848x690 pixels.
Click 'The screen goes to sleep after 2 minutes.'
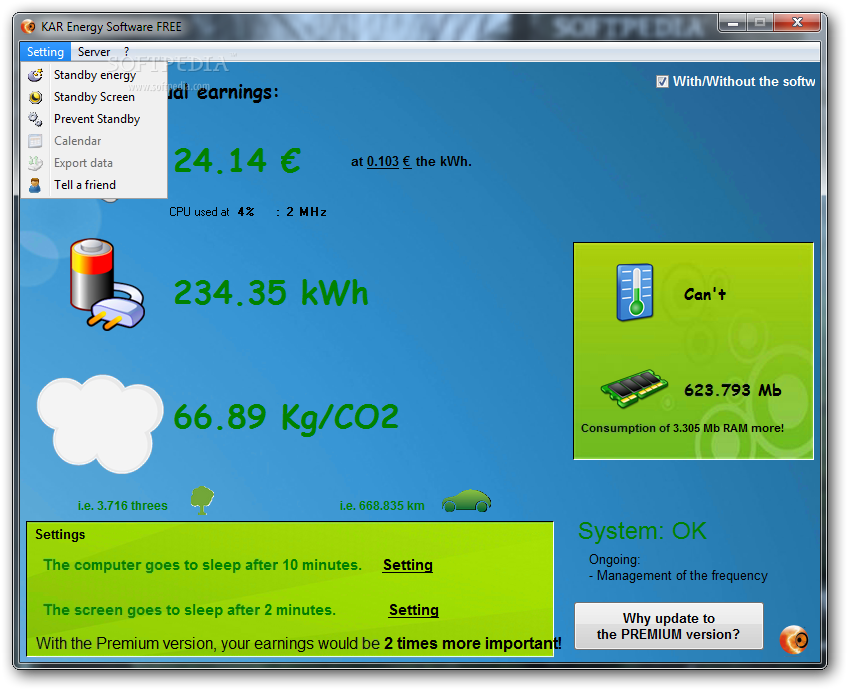tap(189, 610)
